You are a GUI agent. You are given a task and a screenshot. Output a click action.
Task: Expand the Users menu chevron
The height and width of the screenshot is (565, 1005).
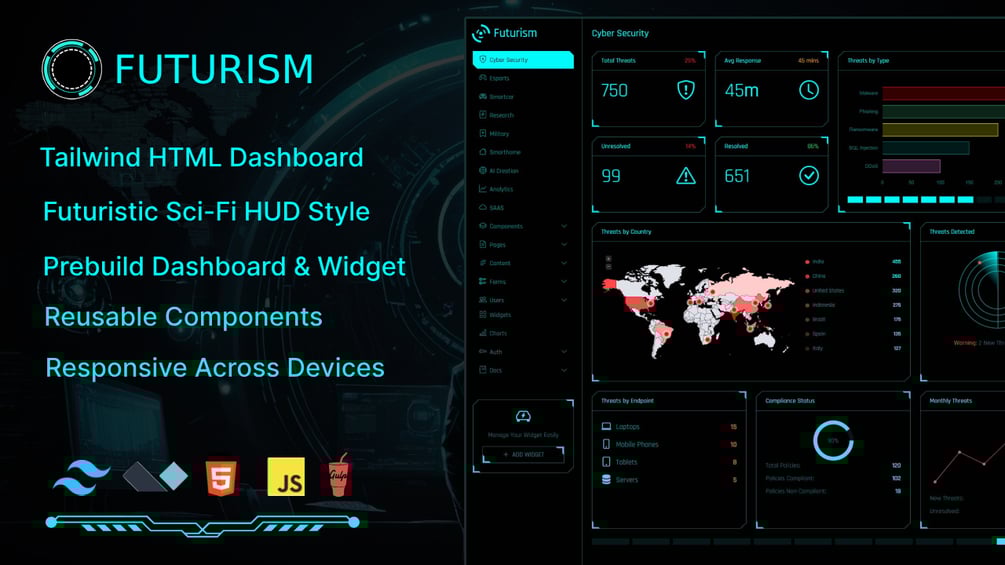(564, 300)
